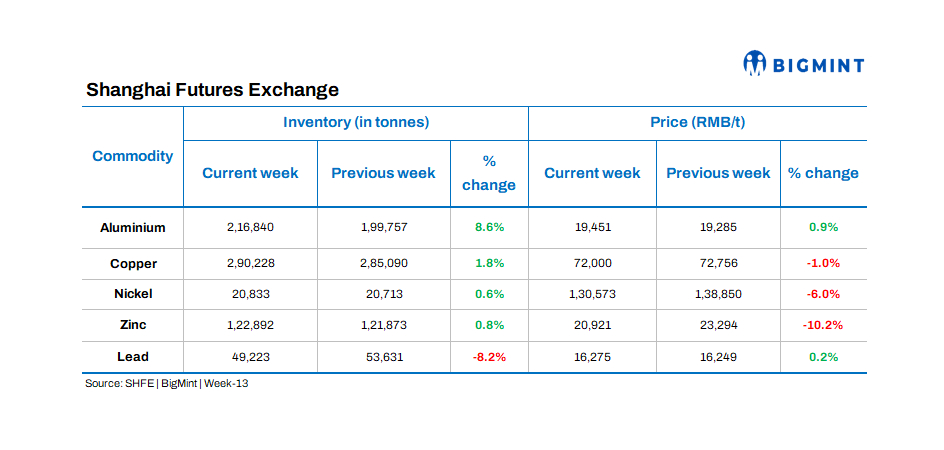Screen dimensions: 944x450
Task: Click the Source: SHFE footnote text
Action: pos(166,383)
